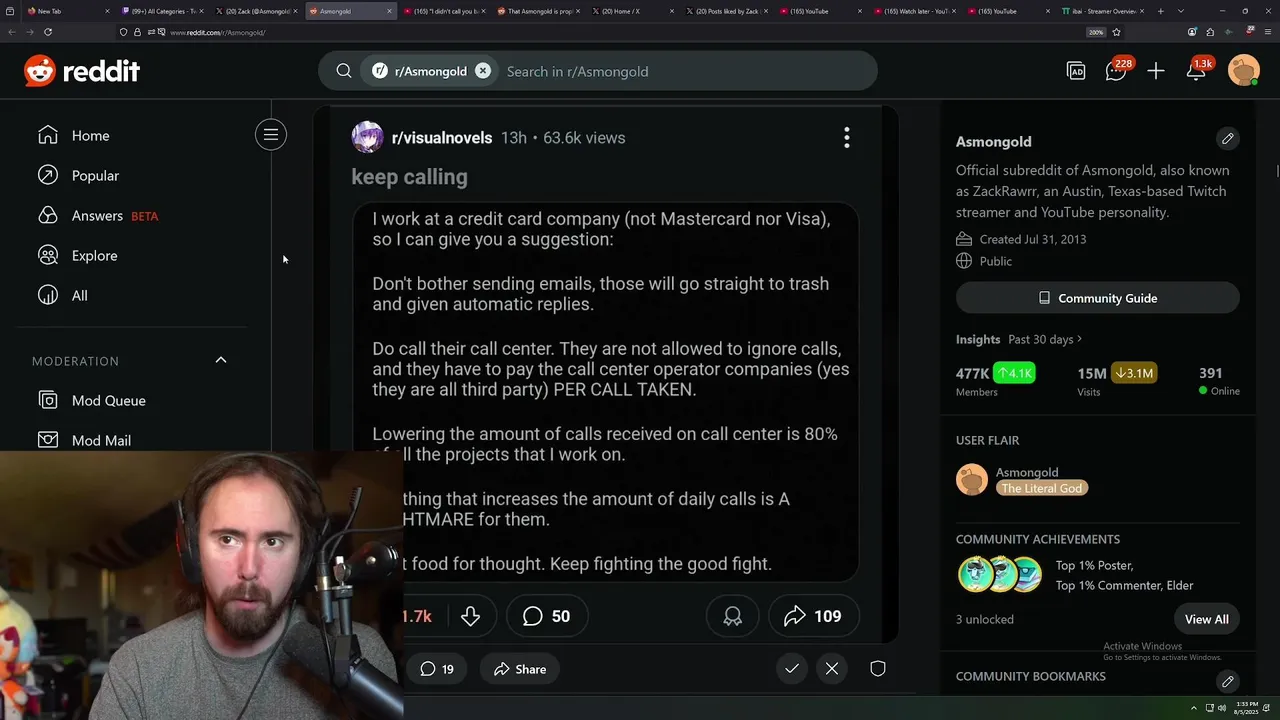
Task: Edit community details pencil icon
Action: pyautogui.click(x=1228, y=138)
